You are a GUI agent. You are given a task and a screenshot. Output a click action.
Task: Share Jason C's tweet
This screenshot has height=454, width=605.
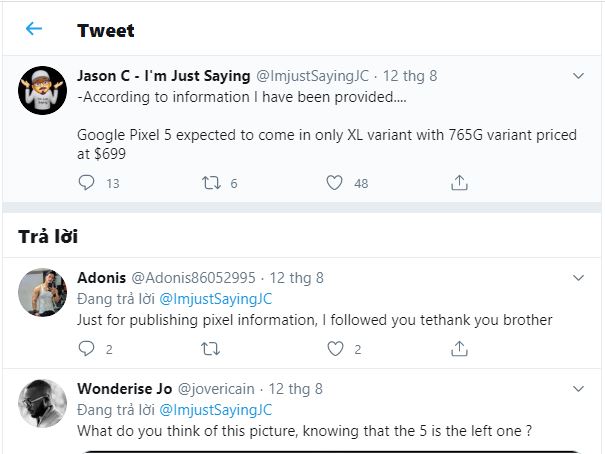click(459, 183)
